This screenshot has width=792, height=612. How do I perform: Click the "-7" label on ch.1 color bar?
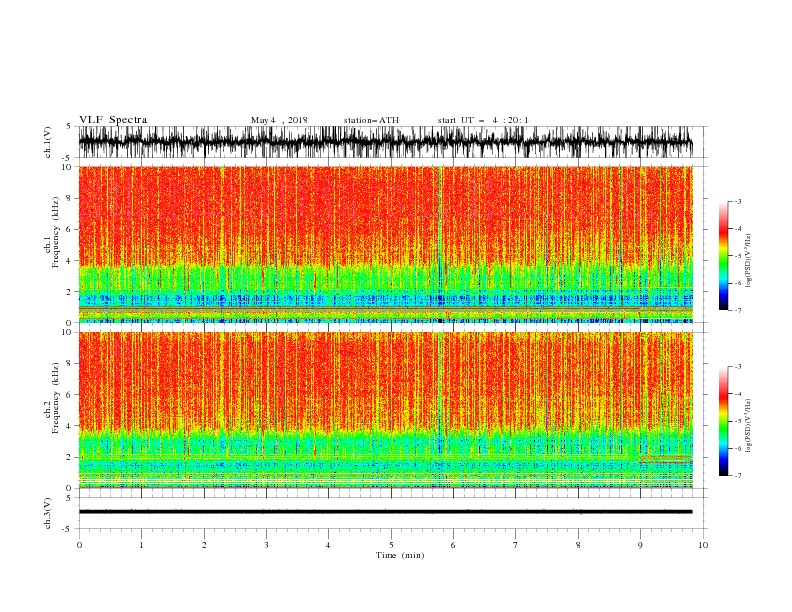tap(738, 310)
